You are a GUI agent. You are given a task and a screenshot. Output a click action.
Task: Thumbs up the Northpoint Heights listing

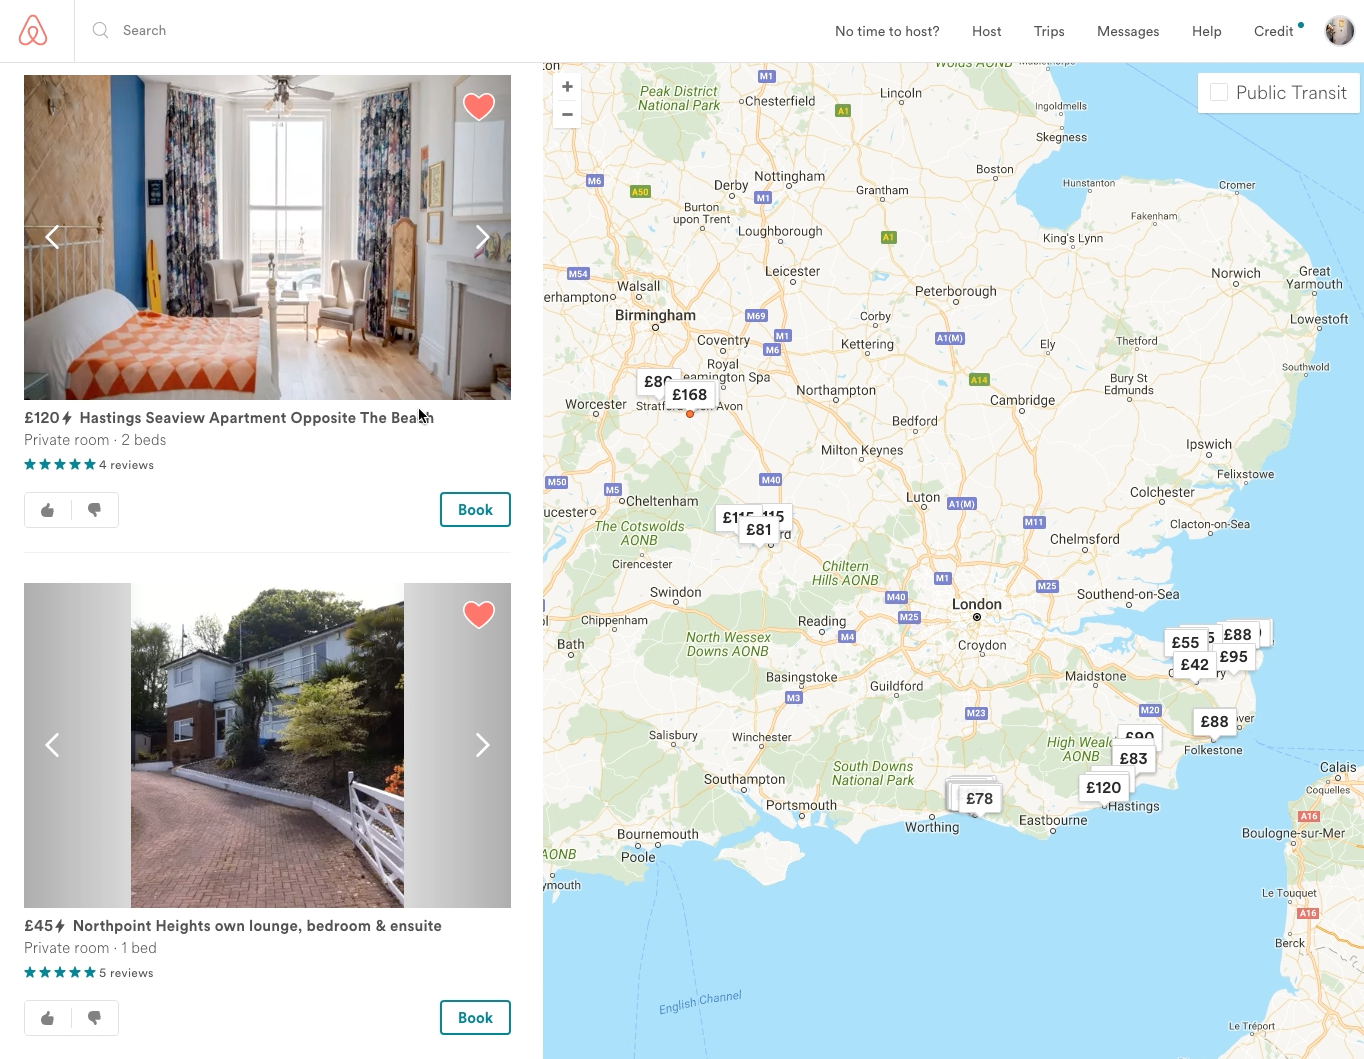point(48,1018)
